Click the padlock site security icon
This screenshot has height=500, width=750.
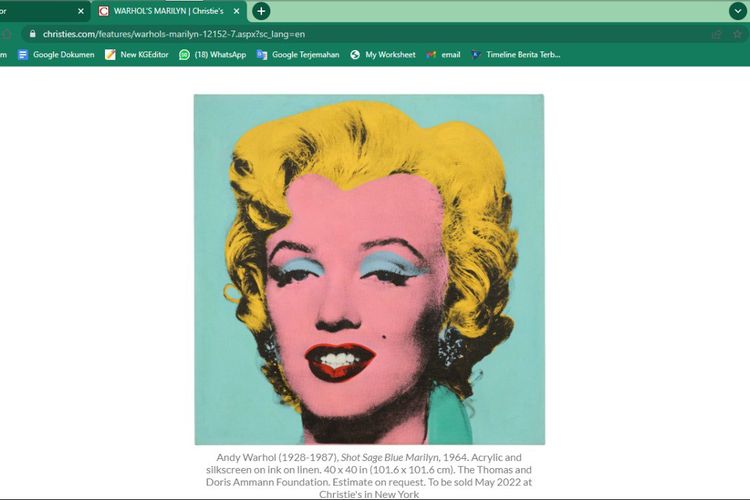pos(33,33)
